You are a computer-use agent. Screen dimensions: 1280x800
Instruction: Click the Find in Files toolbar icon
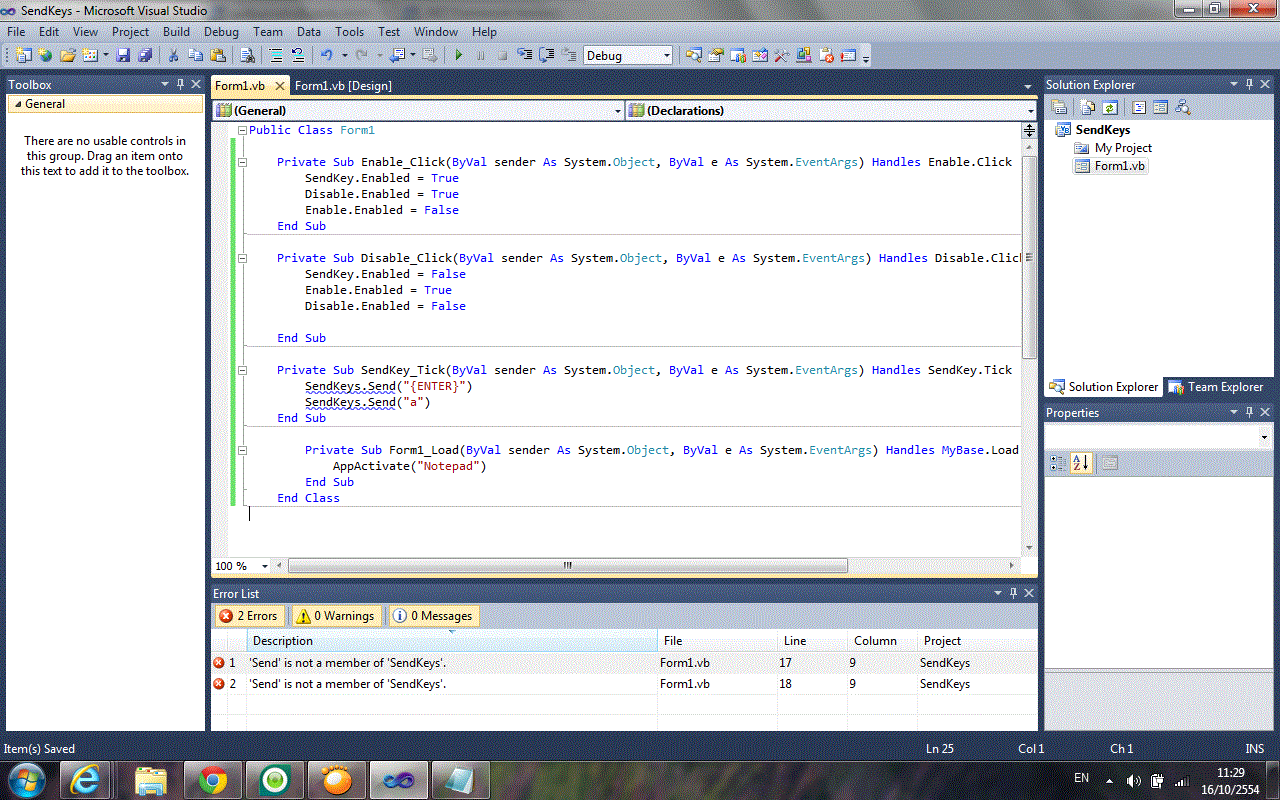247,56
